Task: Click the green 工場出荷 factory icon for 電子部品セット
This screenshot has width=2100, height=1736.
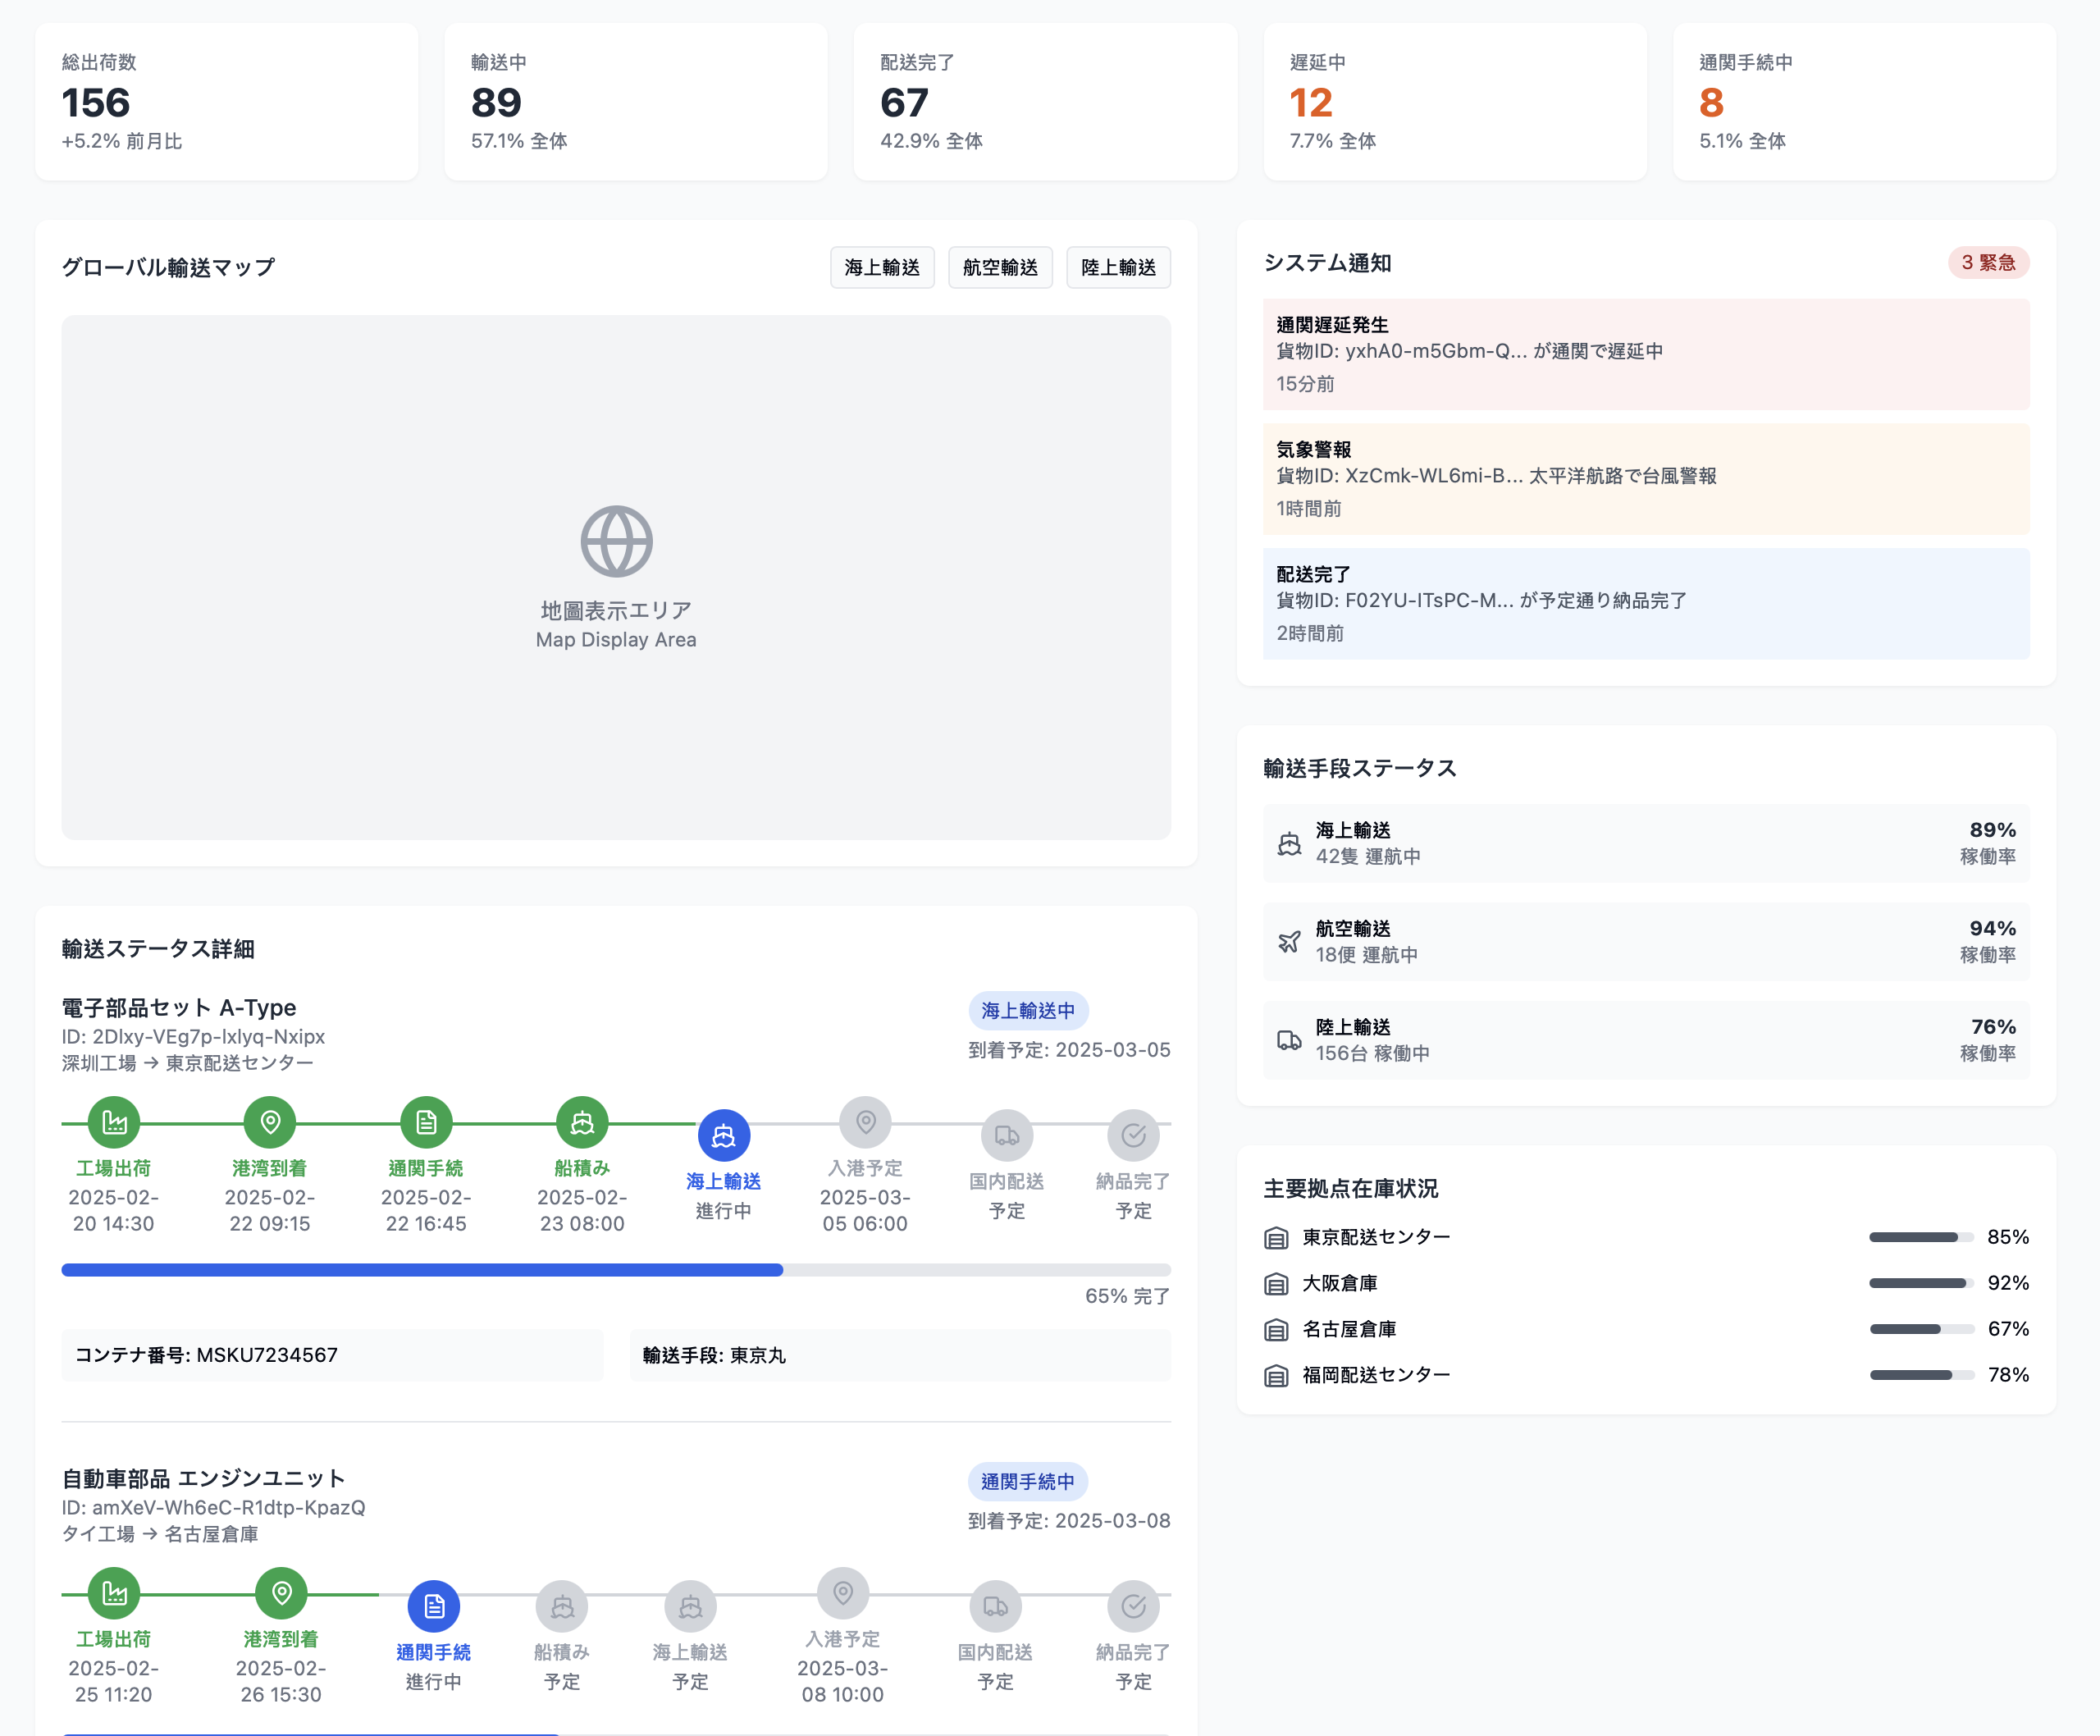Action: 114,1122
